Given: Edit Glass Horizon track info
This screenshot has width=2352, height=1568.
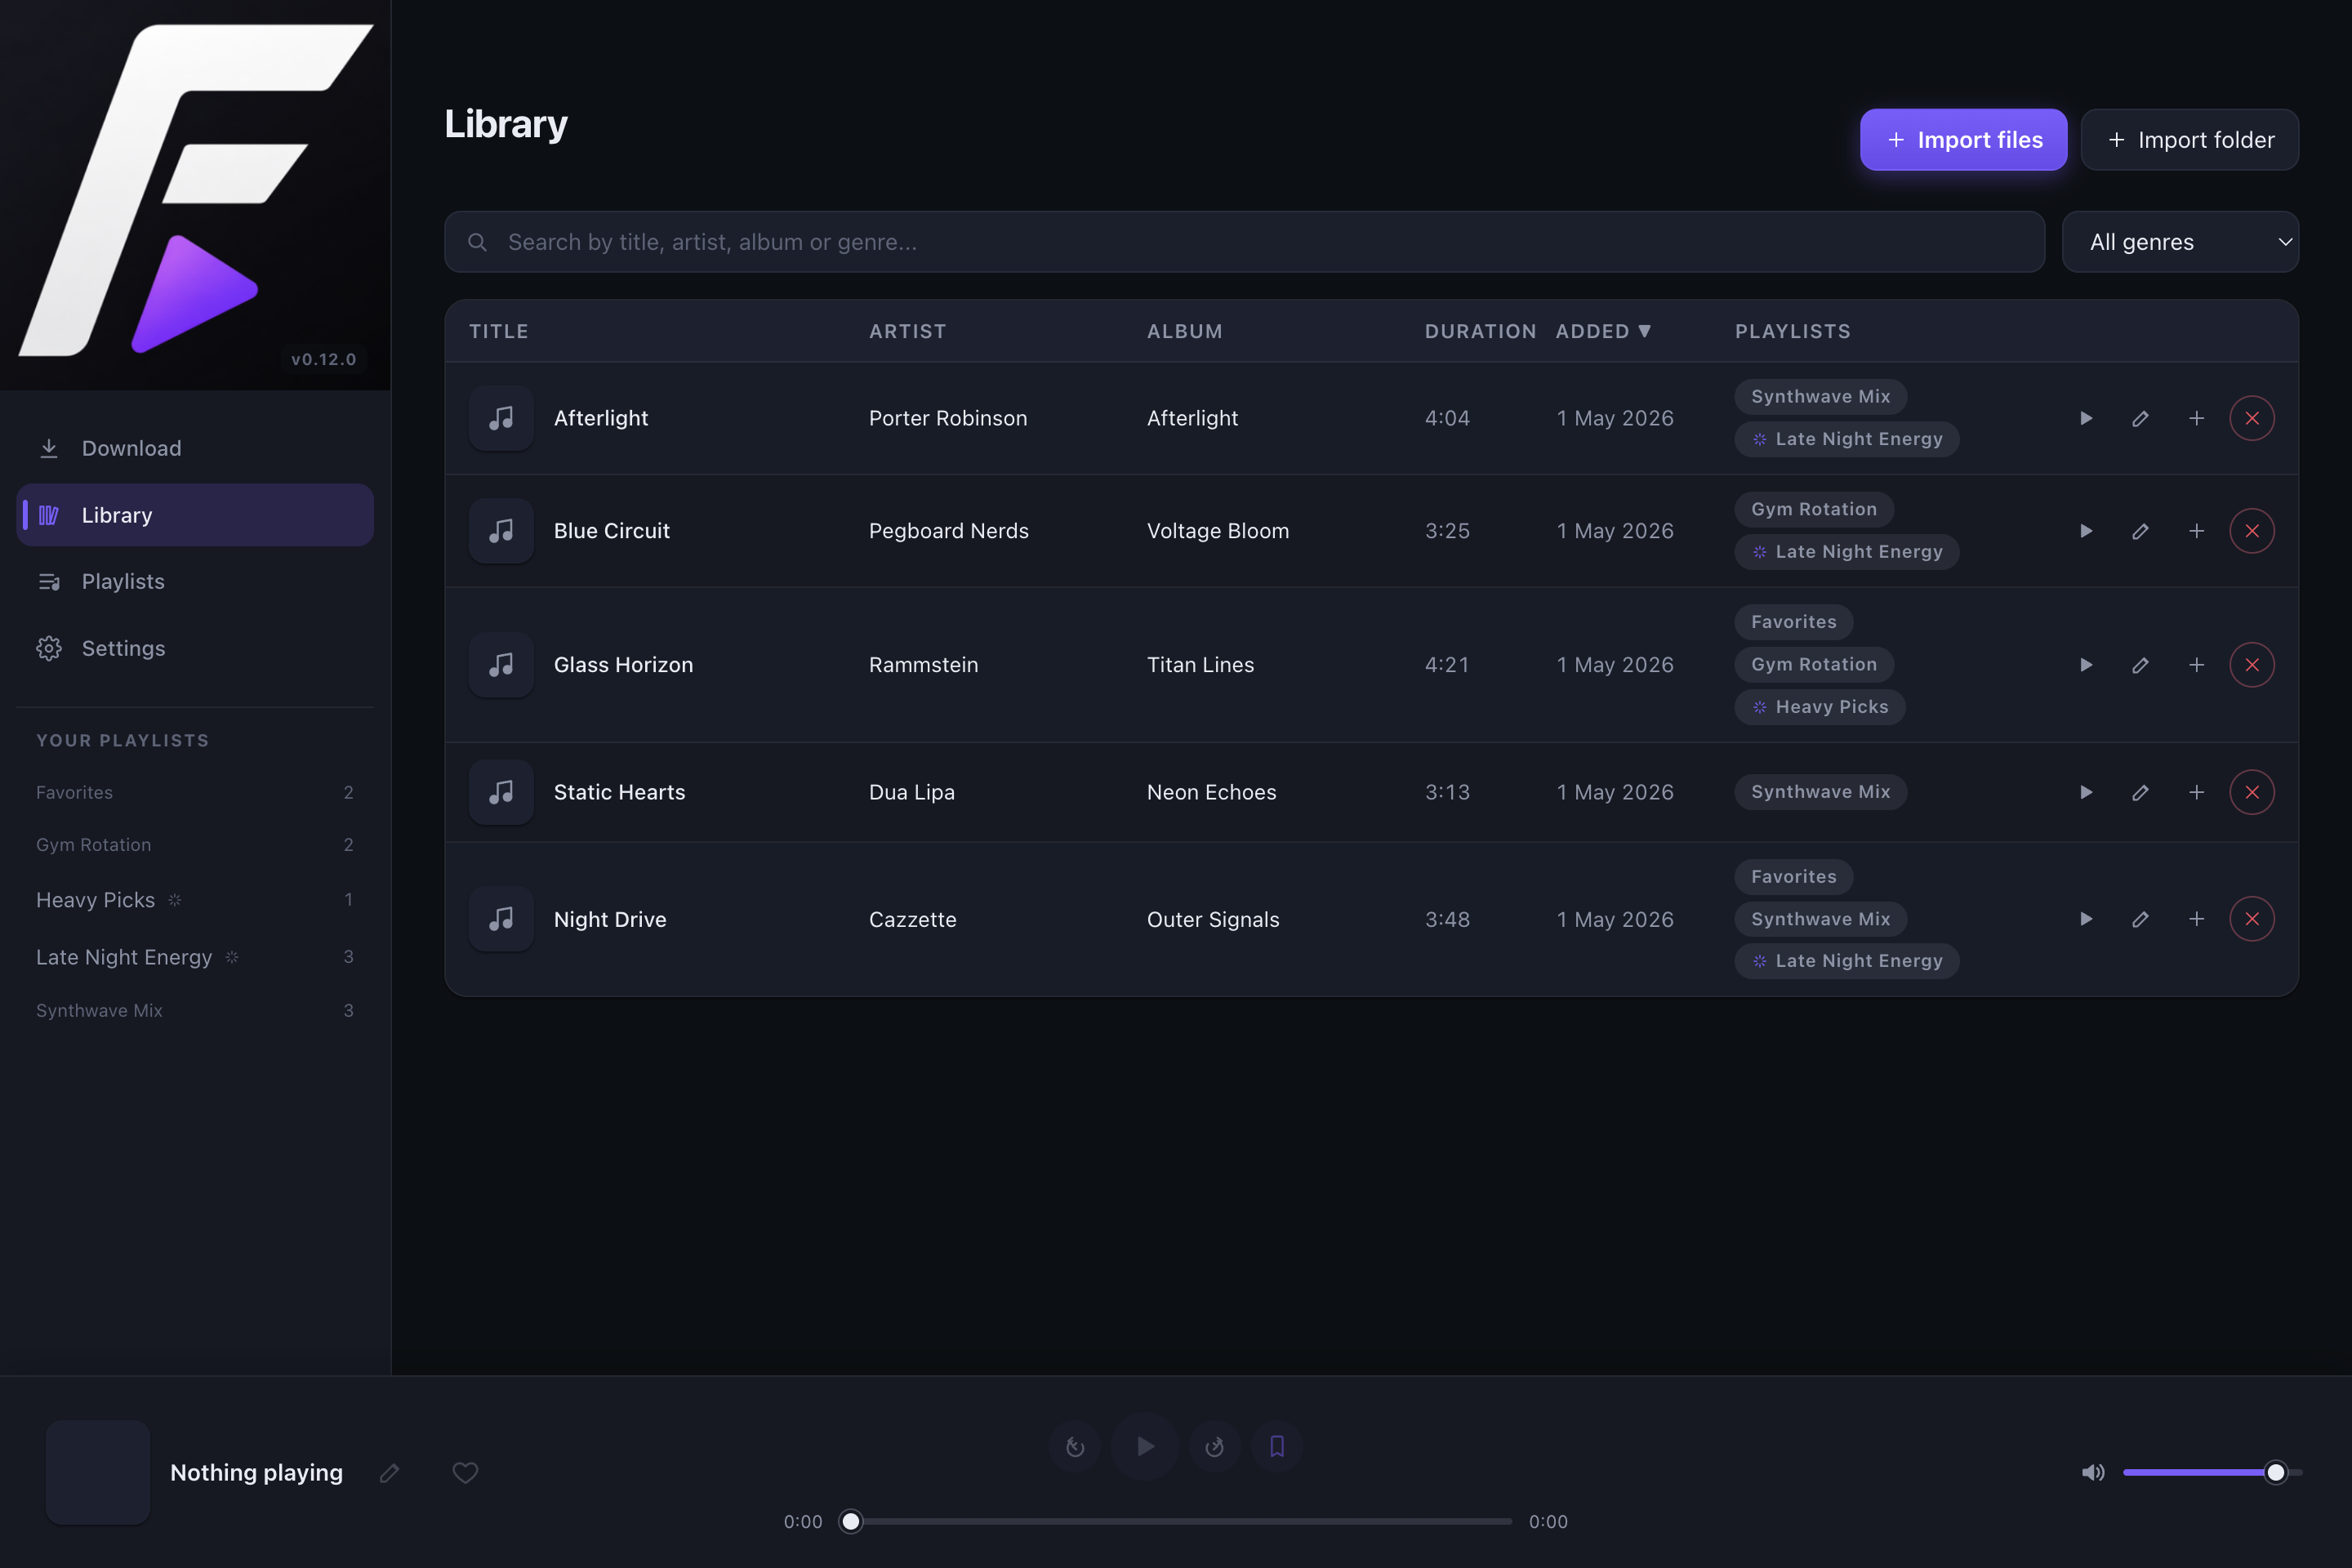Looking at the screenshot, I should point(2140,665).
